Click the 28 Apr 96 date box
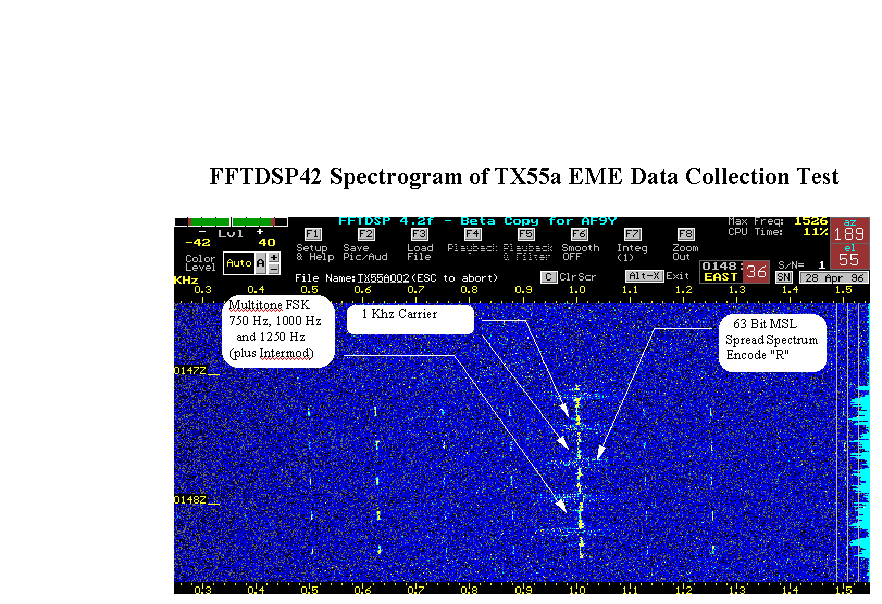This screenshot has height=604, width=882. point(832,277)
